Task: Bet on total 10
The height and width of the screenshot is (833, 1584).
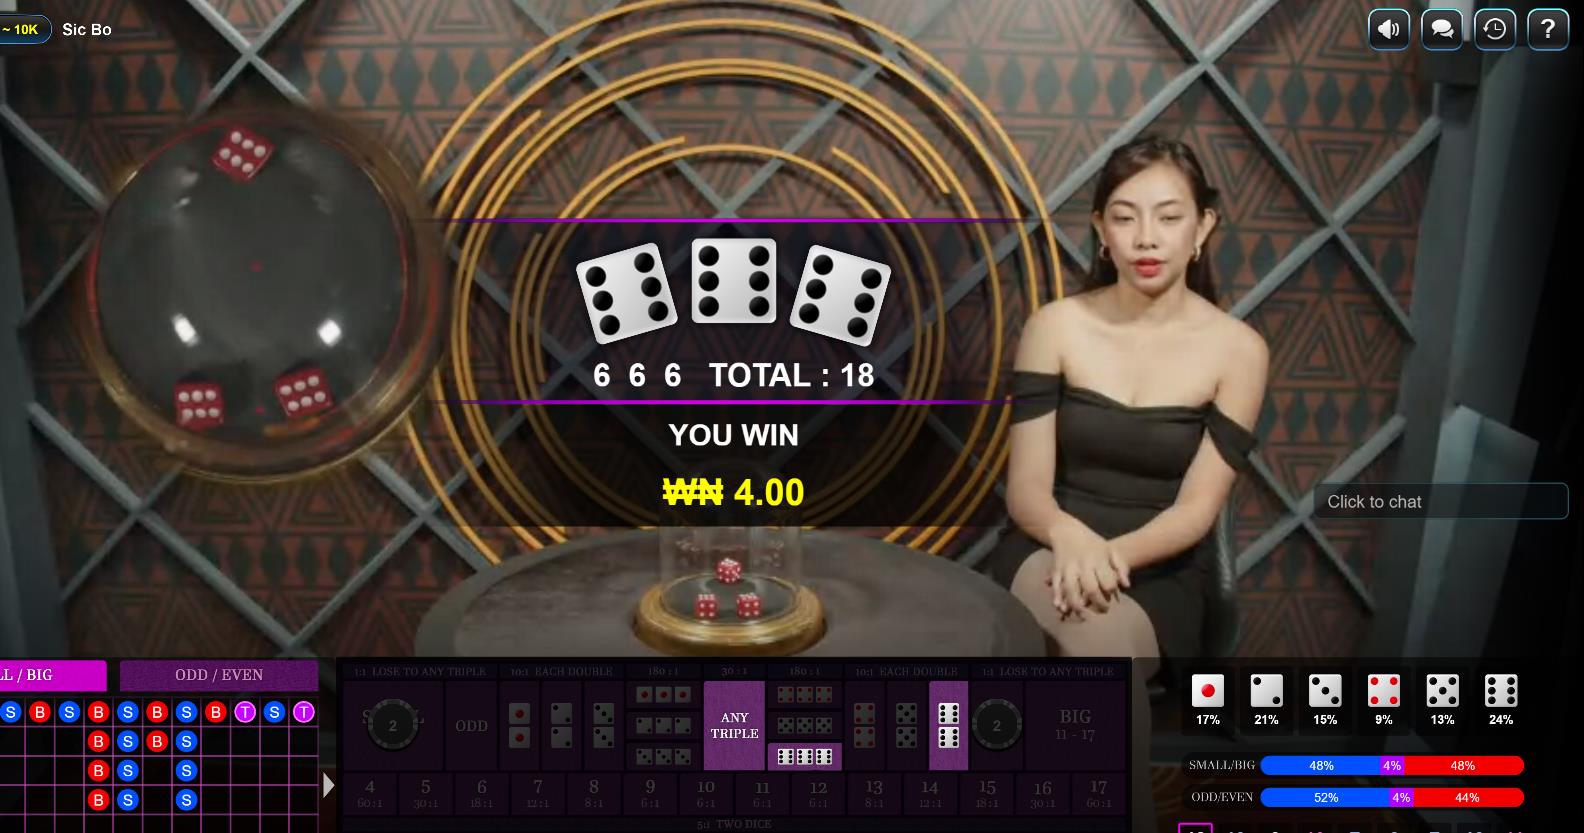Action: coord(706,794)
